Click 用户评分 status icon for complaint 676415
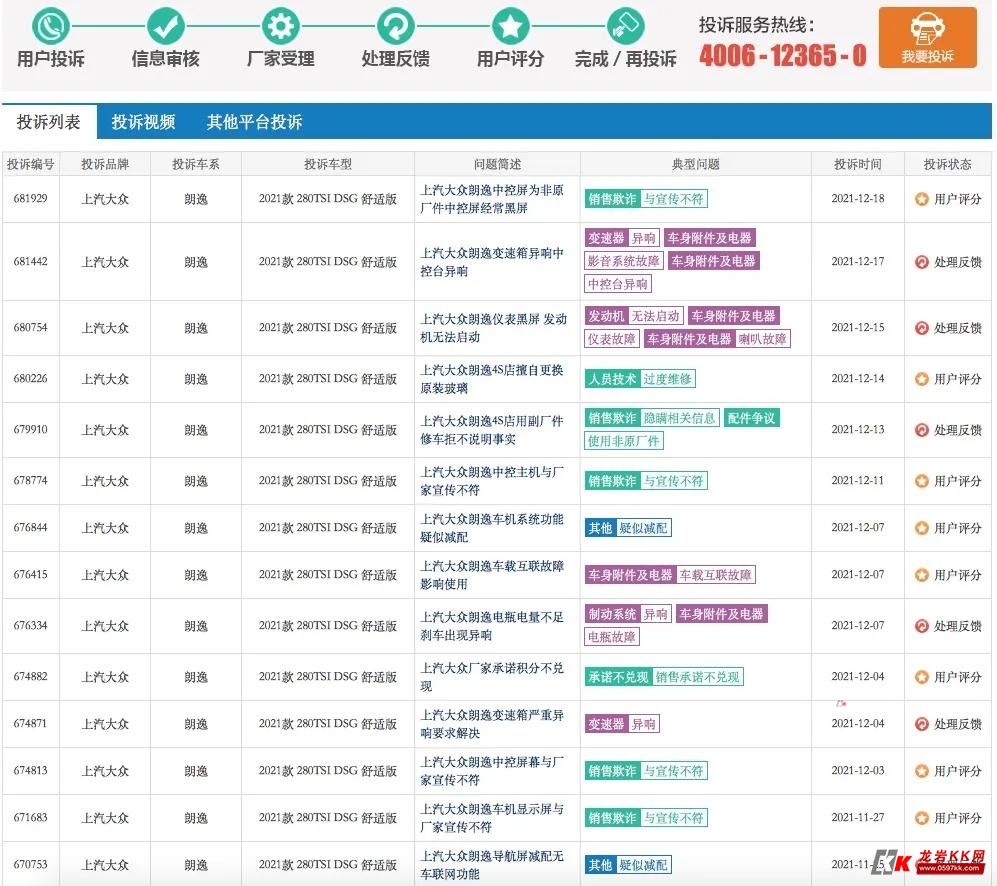The width and height of the screenshot is (997, 886). 921,575
